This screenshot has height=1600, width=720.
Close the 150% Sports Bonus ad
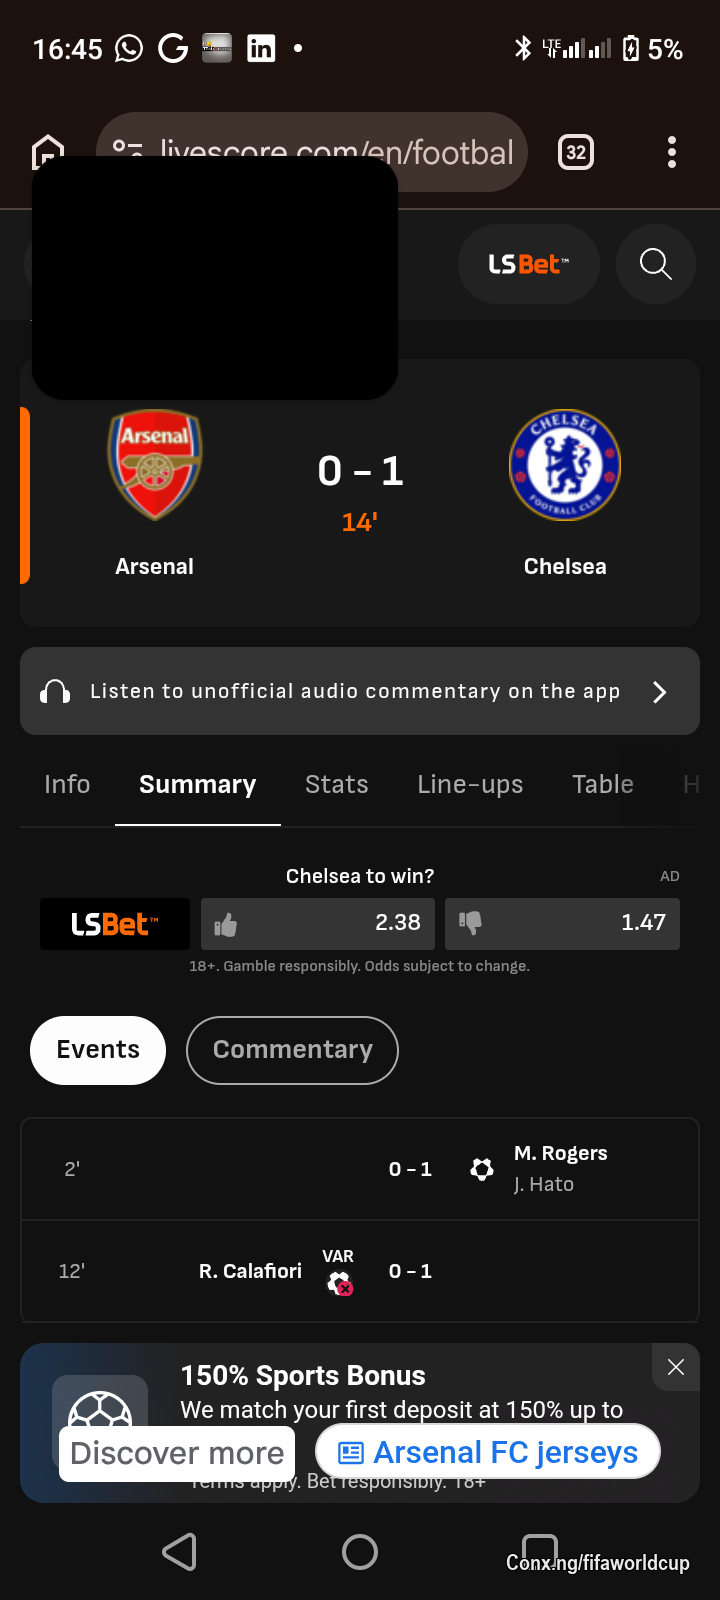[676, 1367]
